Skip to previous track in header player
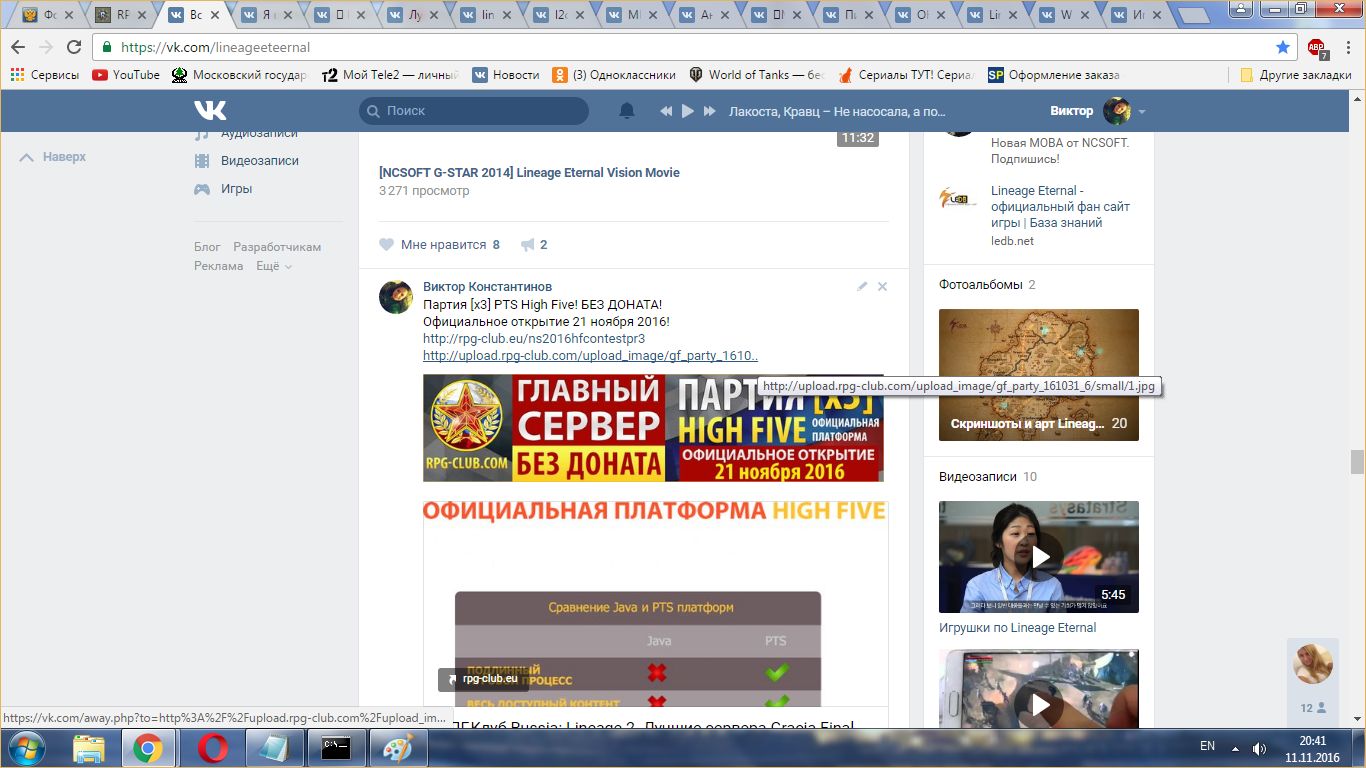This screenshot has height=768, width=1366. pyautogui.click(x=666, y=111)
